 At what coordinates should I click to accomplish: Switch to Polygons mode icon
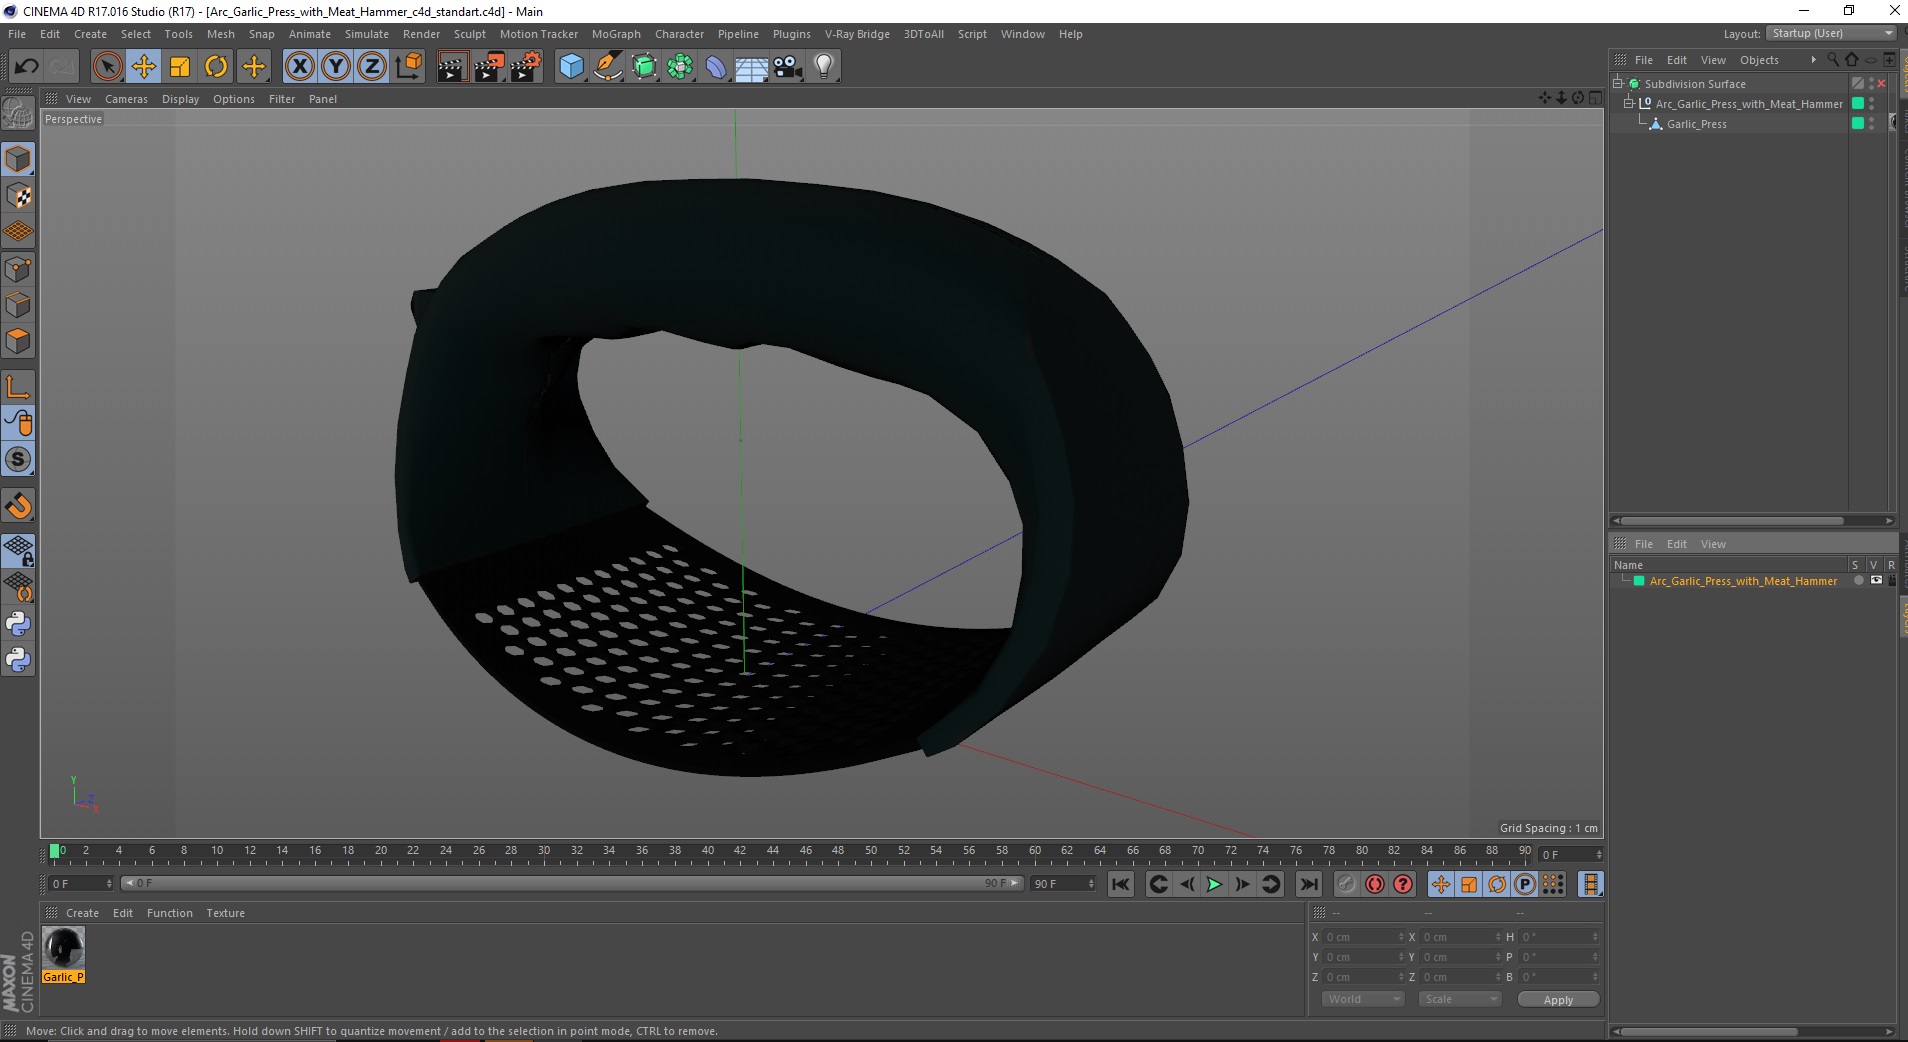(x=18, y=341)
